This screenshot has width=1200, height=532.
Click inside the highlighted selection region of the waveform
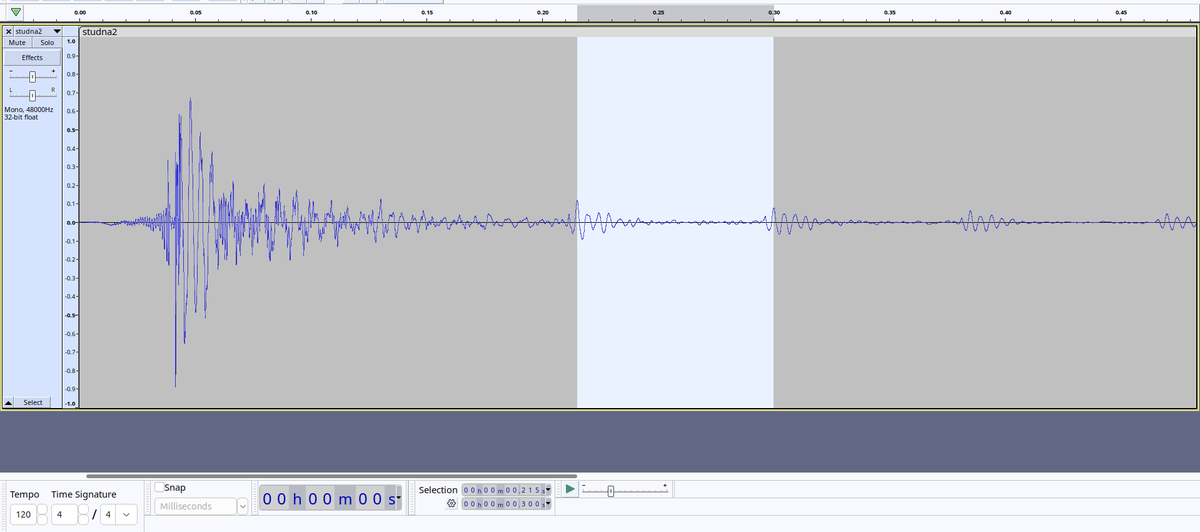[675, 222]
